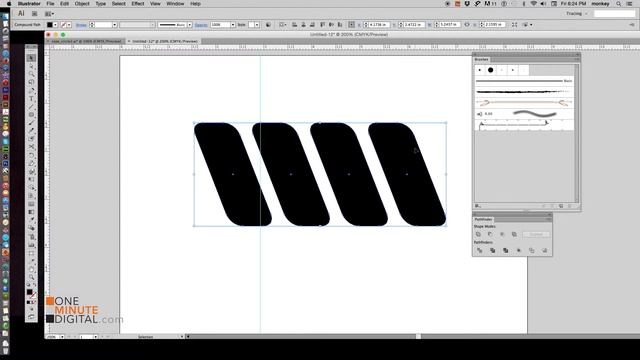
Task: Click the Minus Front shape mode icon
Action: pos(490,234)
